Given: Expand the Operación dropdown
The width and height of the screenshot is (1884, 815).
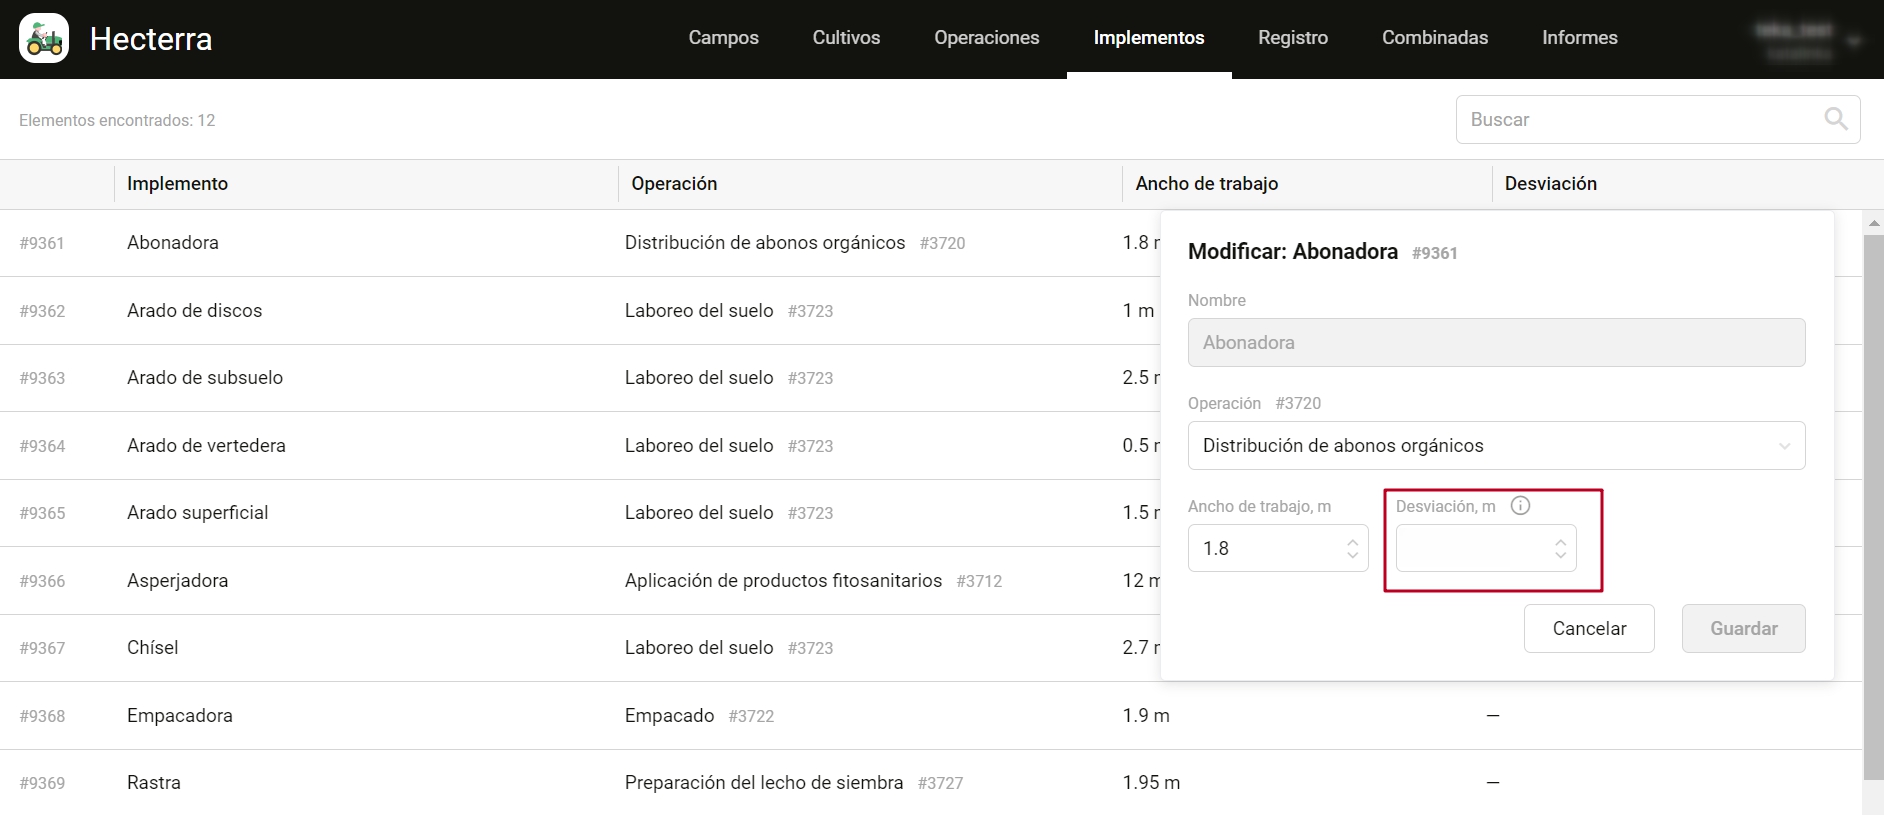Looking at the screenshot, I should click(1784, 446).
